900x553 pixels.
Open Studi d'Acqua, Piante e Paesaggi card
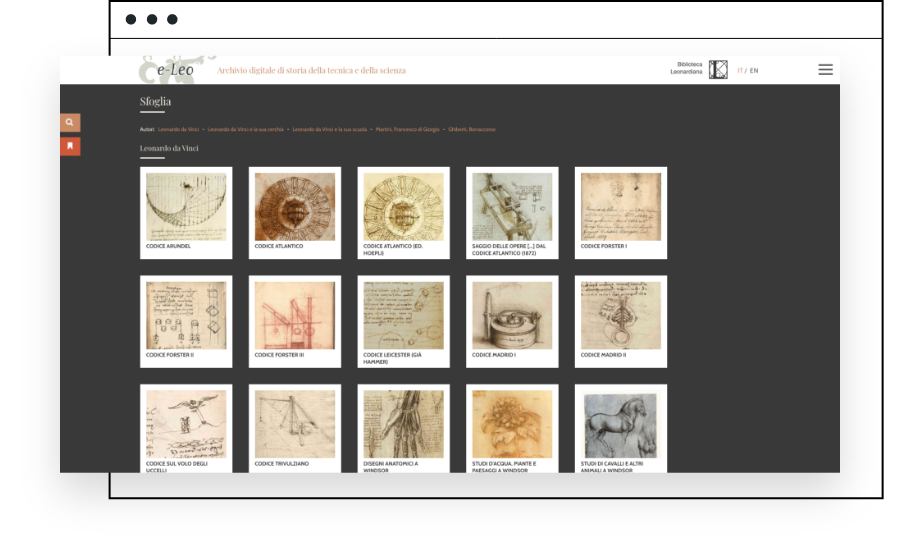(512, 428)
